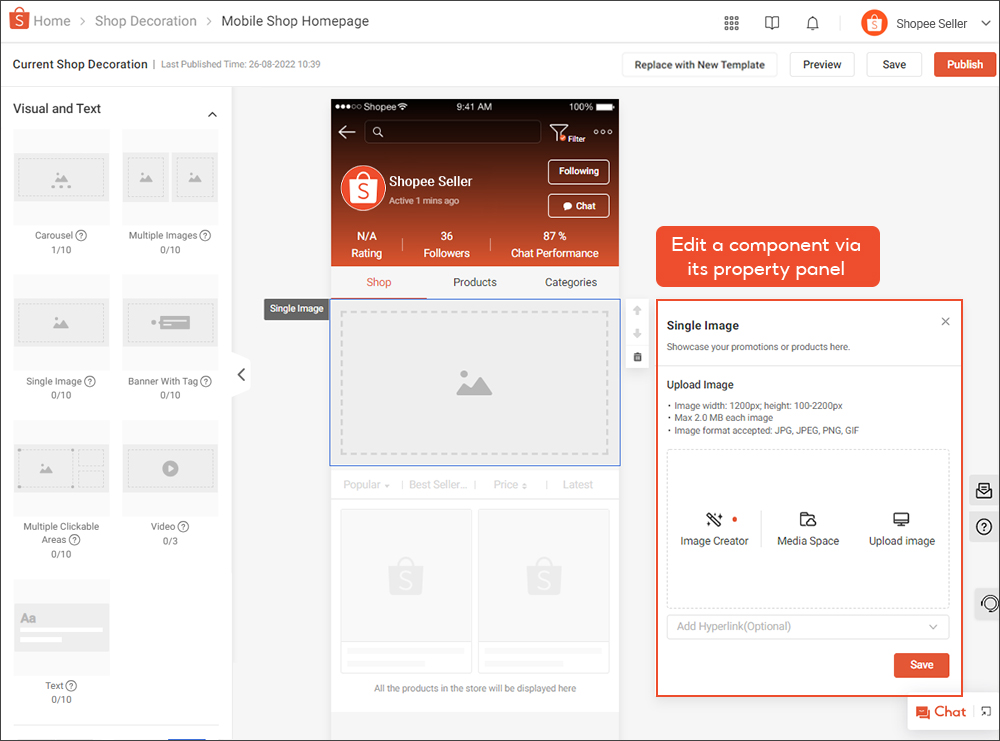The image size is (1000, 741).
Task: Select Upload image from computer
Action: (901, 529)
